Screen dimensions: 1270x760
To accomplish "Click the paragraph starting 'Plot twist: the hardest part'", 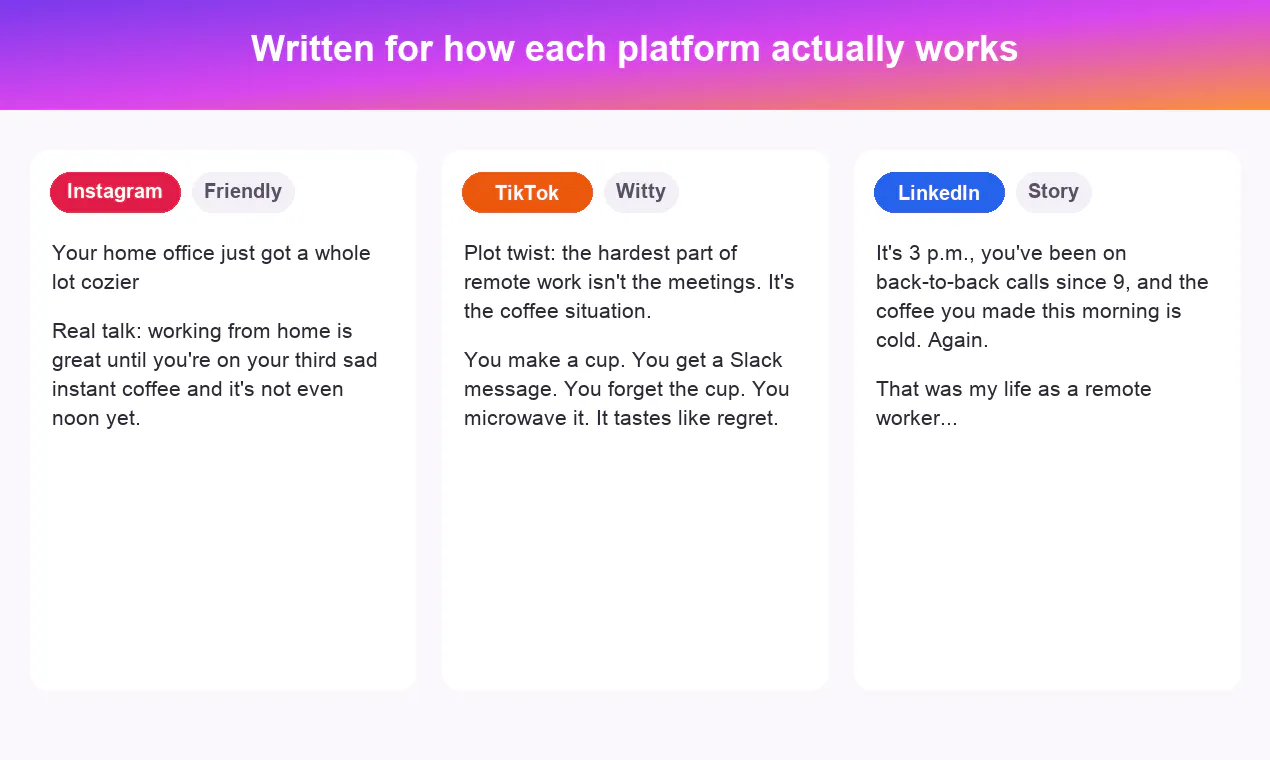I will click(629, 282).
